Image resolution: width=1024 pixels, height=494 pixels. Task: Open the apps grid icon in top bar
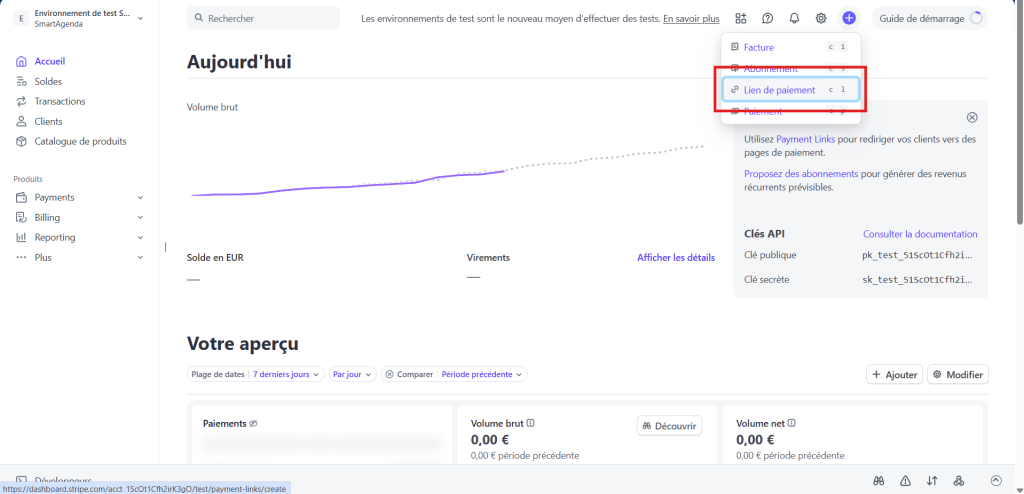(741, 18)
